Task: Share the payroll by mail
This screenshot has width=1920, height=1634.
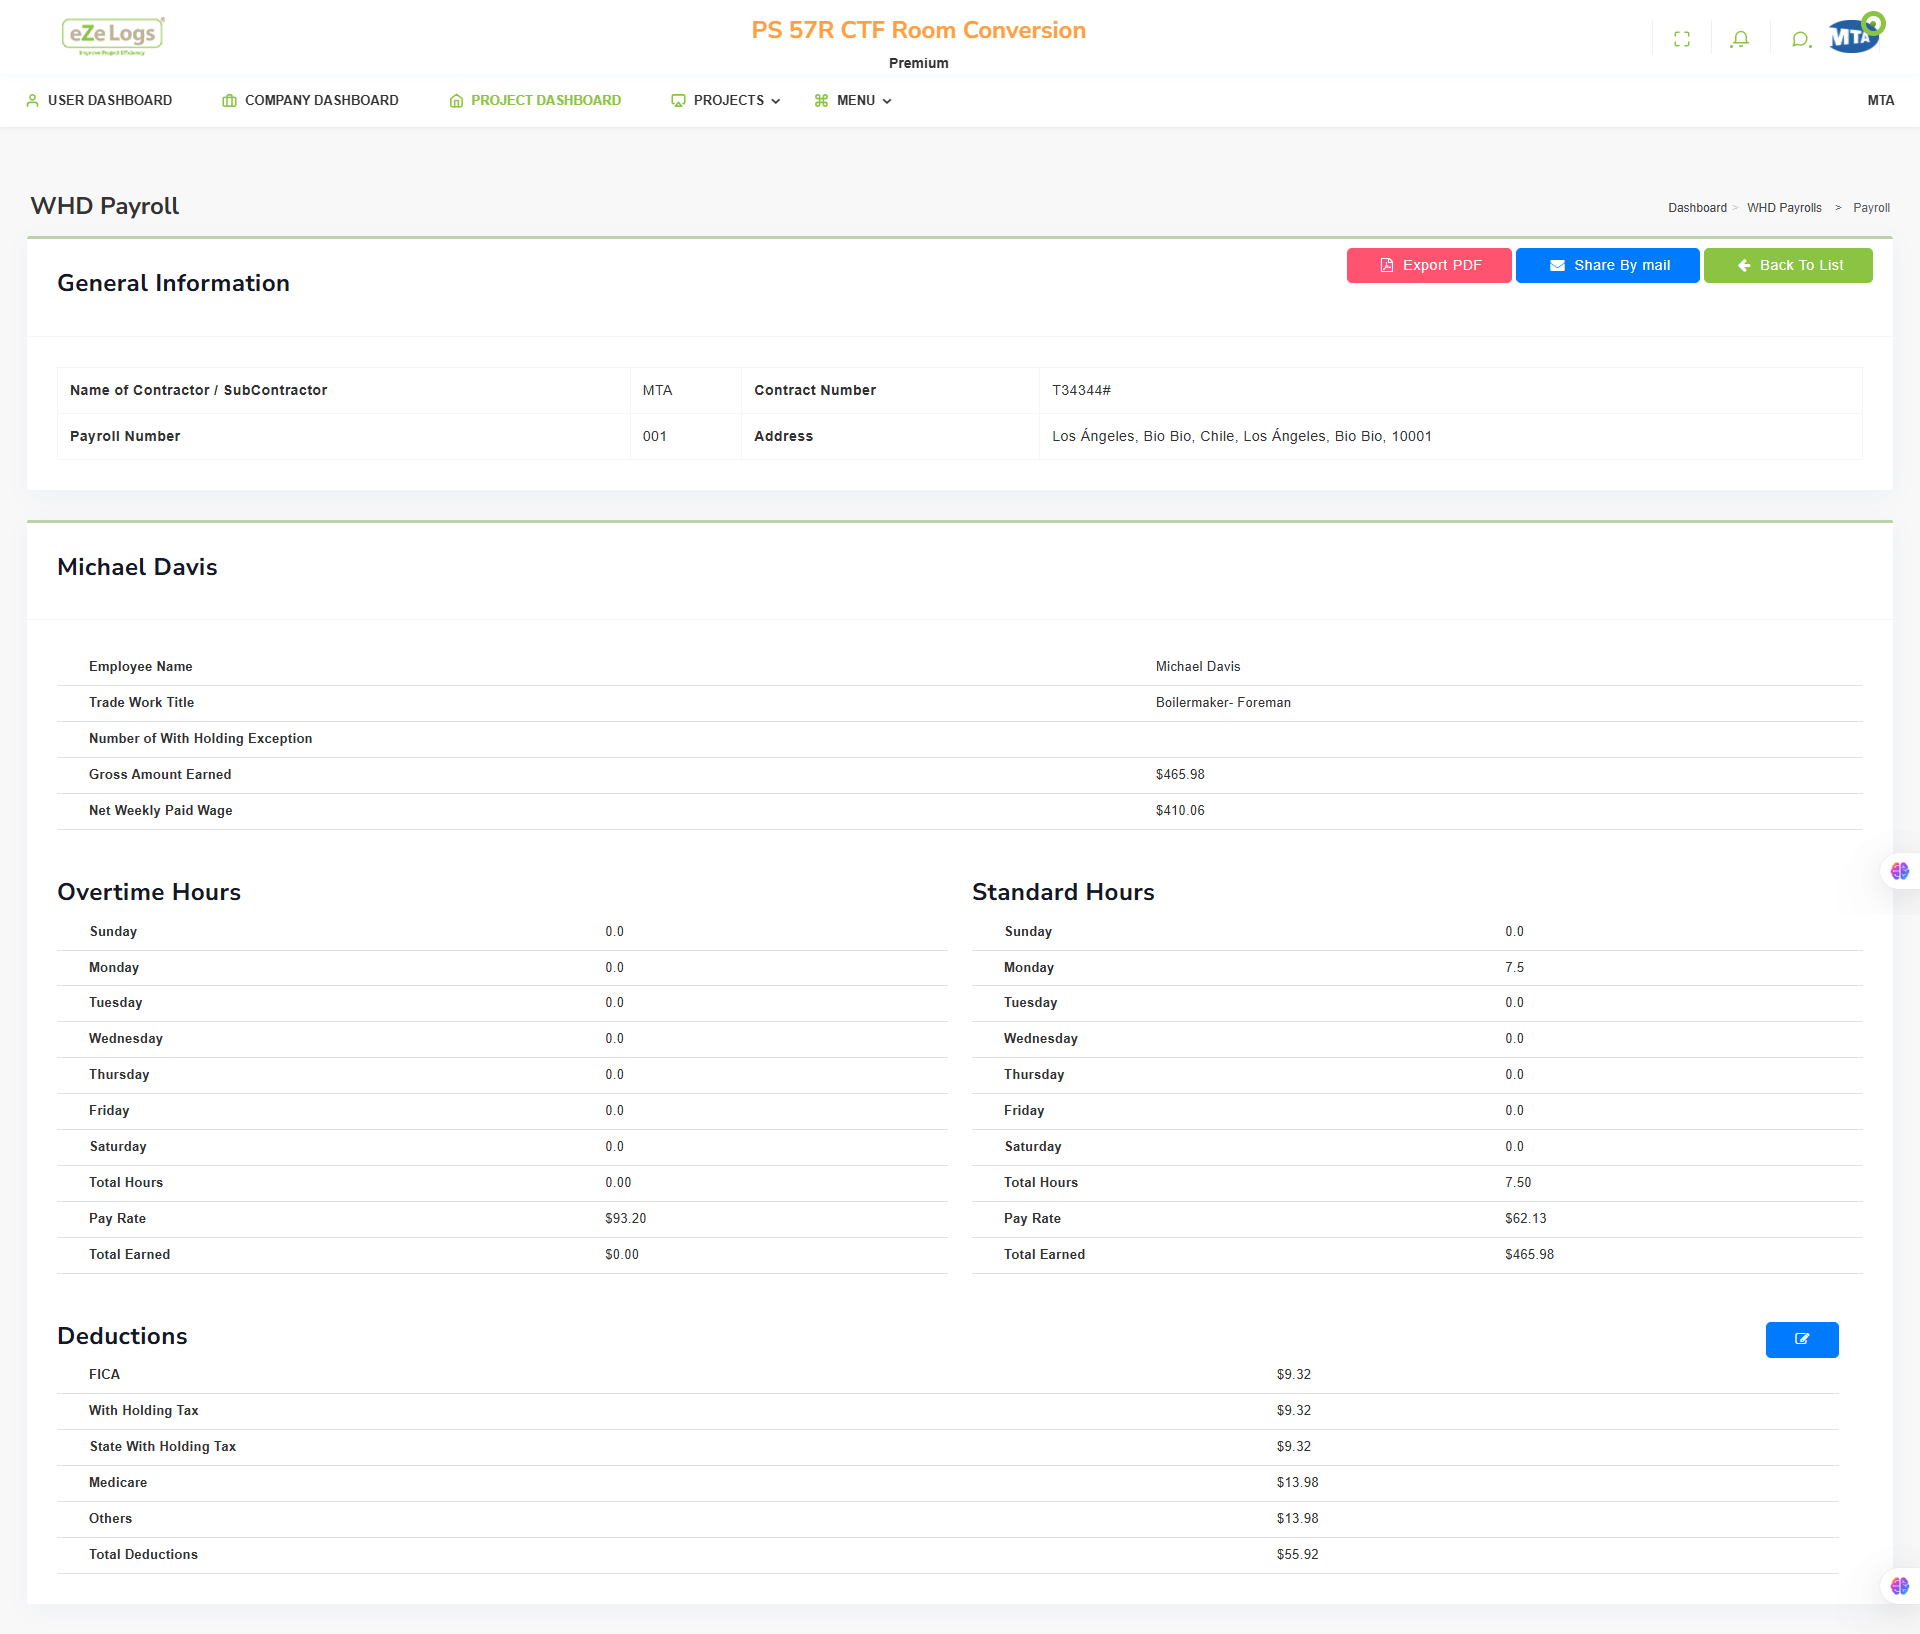Action: [1608, 265]
